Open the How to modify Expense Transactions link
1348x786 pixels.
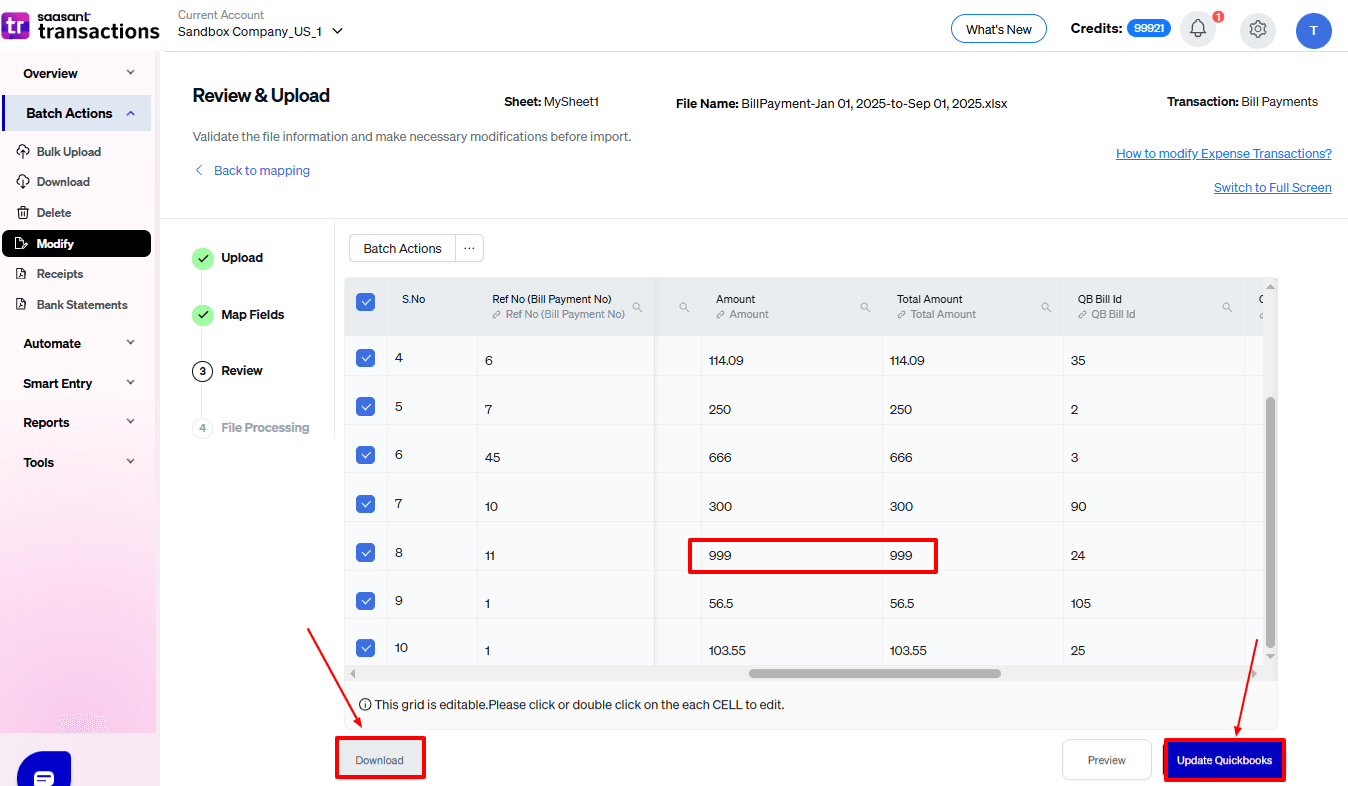(x=1223, y=153)
